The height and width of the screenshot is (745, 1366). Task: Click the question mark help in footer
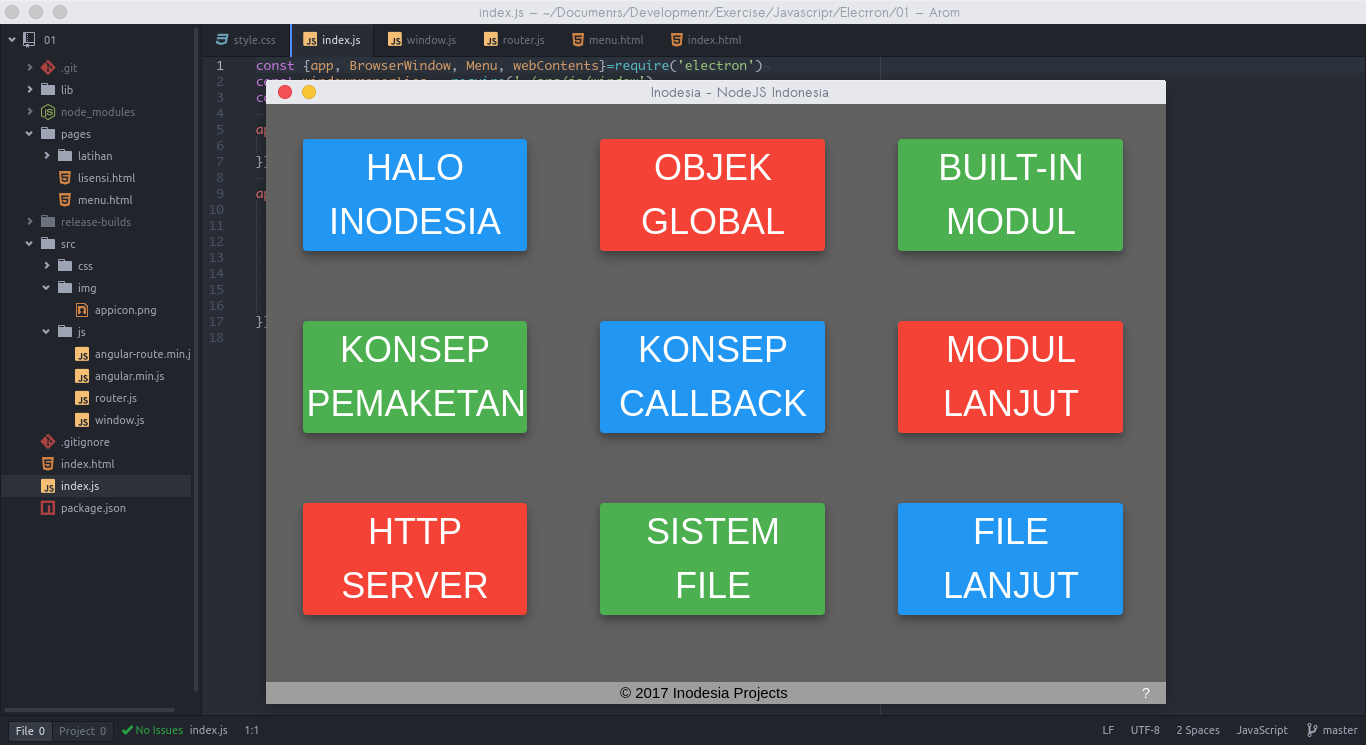pyautogui.click(x=1146, y=693)
